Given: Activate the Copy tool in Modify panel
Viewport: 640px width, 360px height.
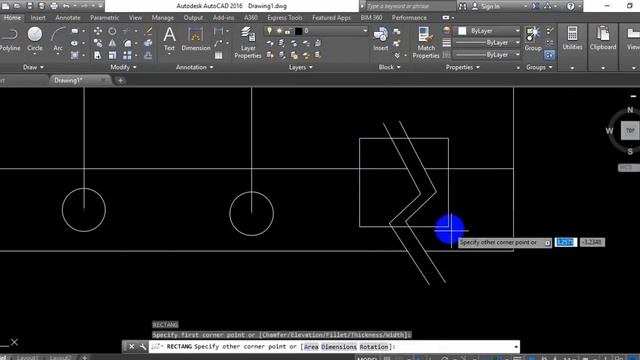Looking at the screenshot, I should click(x=98, y=43).
